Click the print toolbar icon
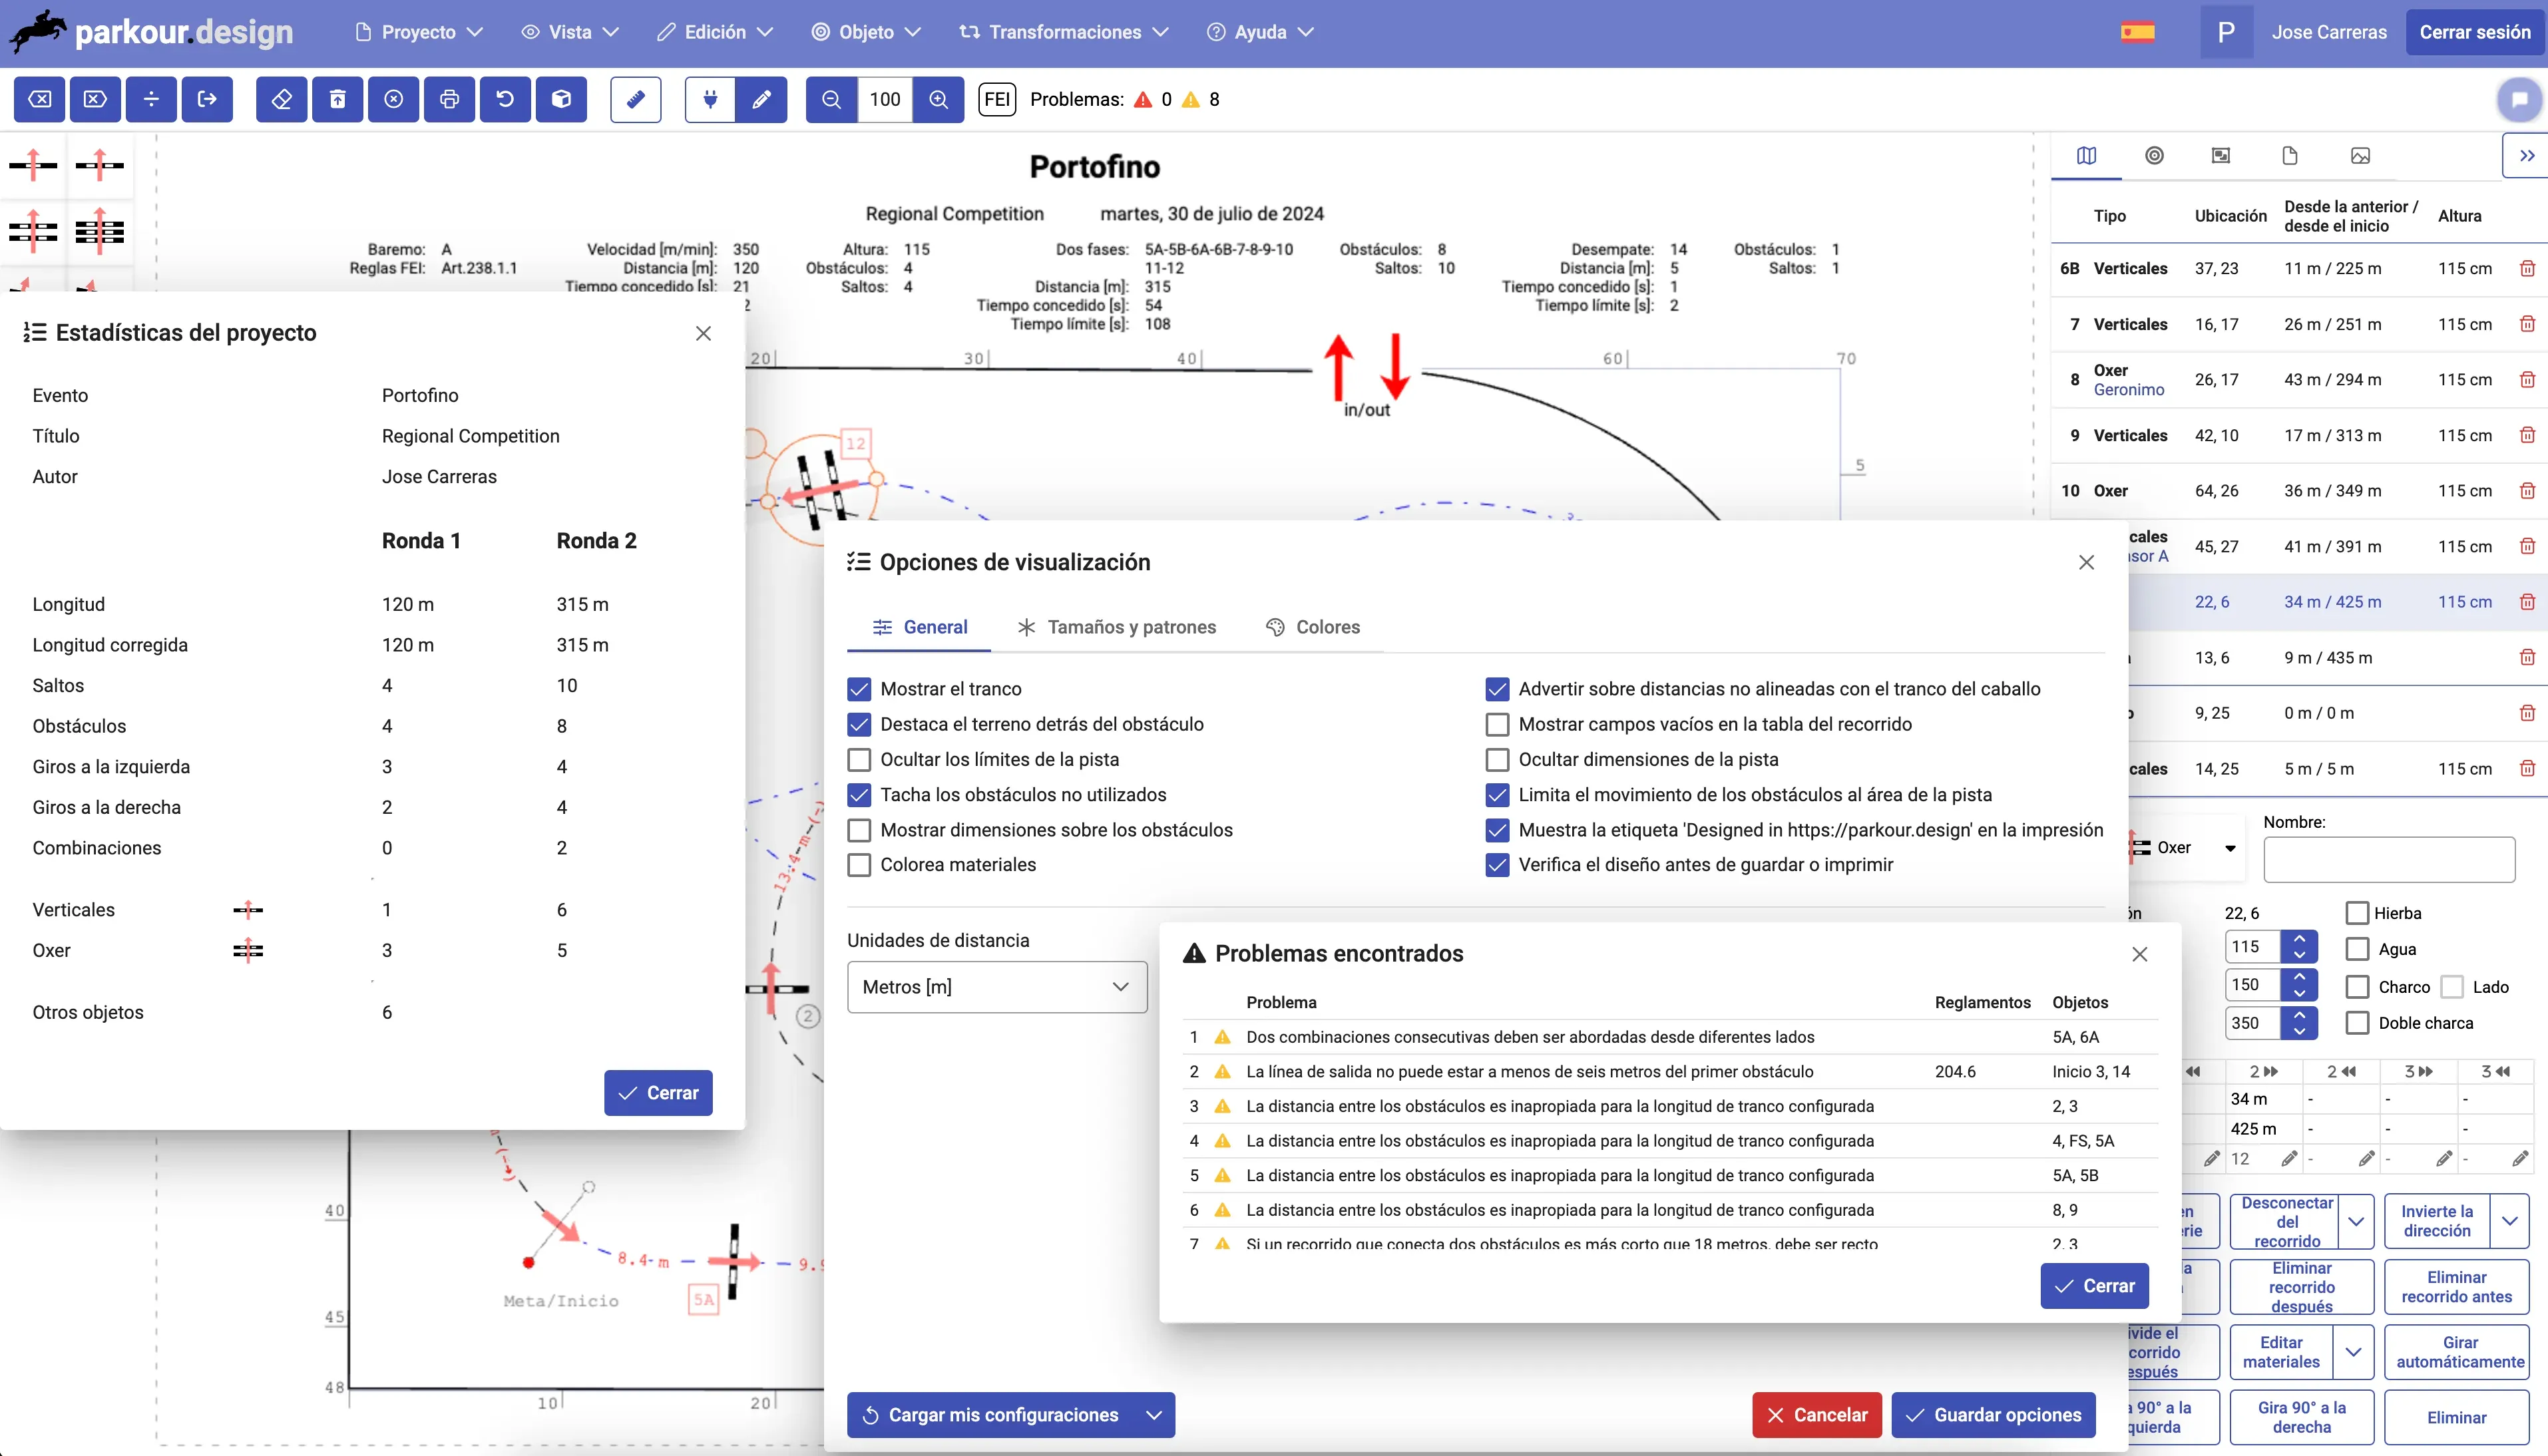Screen dimensions: 2548x1456 [450, 99]
